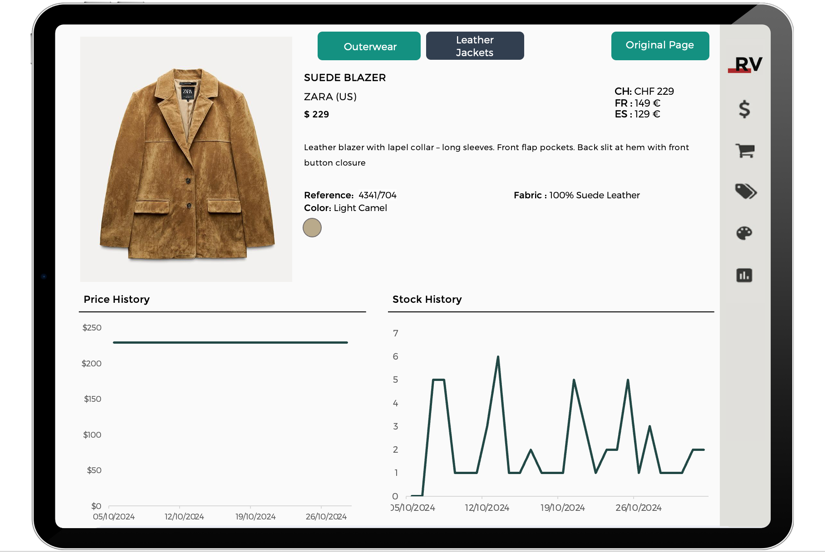Click the Stock History heading
The width and height of the screenshot is (825, 552).
pyautogui.click(x=427, y=299)
